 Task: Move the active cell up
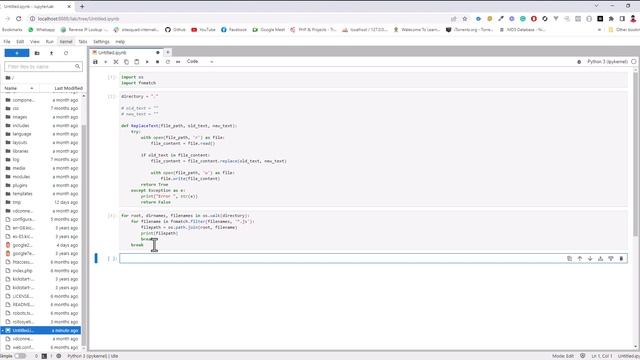coord(580,258)
